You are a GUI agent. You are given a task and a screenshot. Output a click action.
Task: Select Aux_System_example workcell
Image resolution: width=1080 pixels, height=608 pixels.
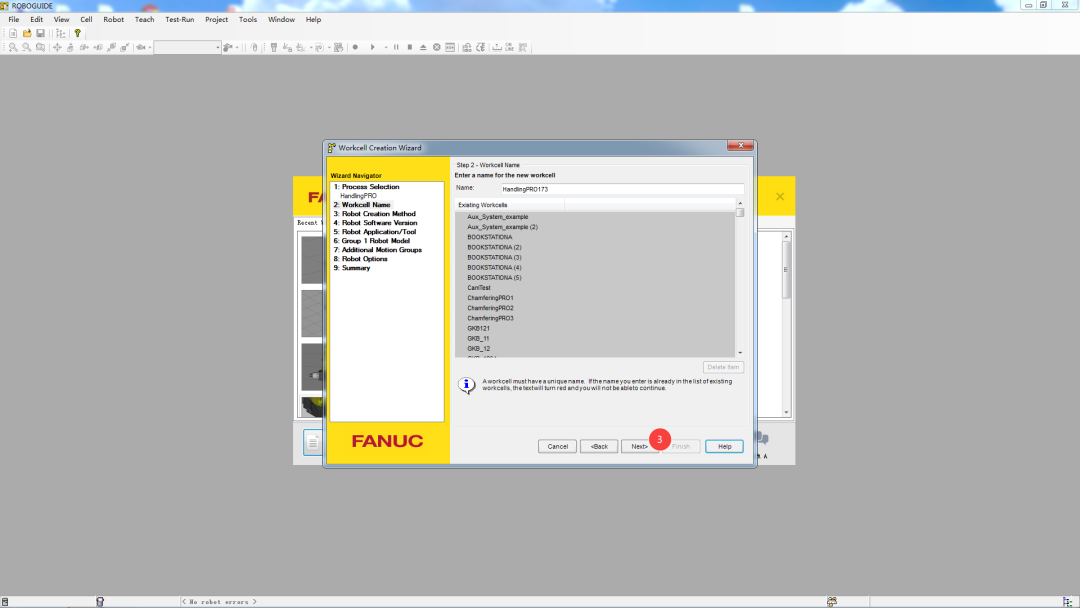[x=498, y=216]
